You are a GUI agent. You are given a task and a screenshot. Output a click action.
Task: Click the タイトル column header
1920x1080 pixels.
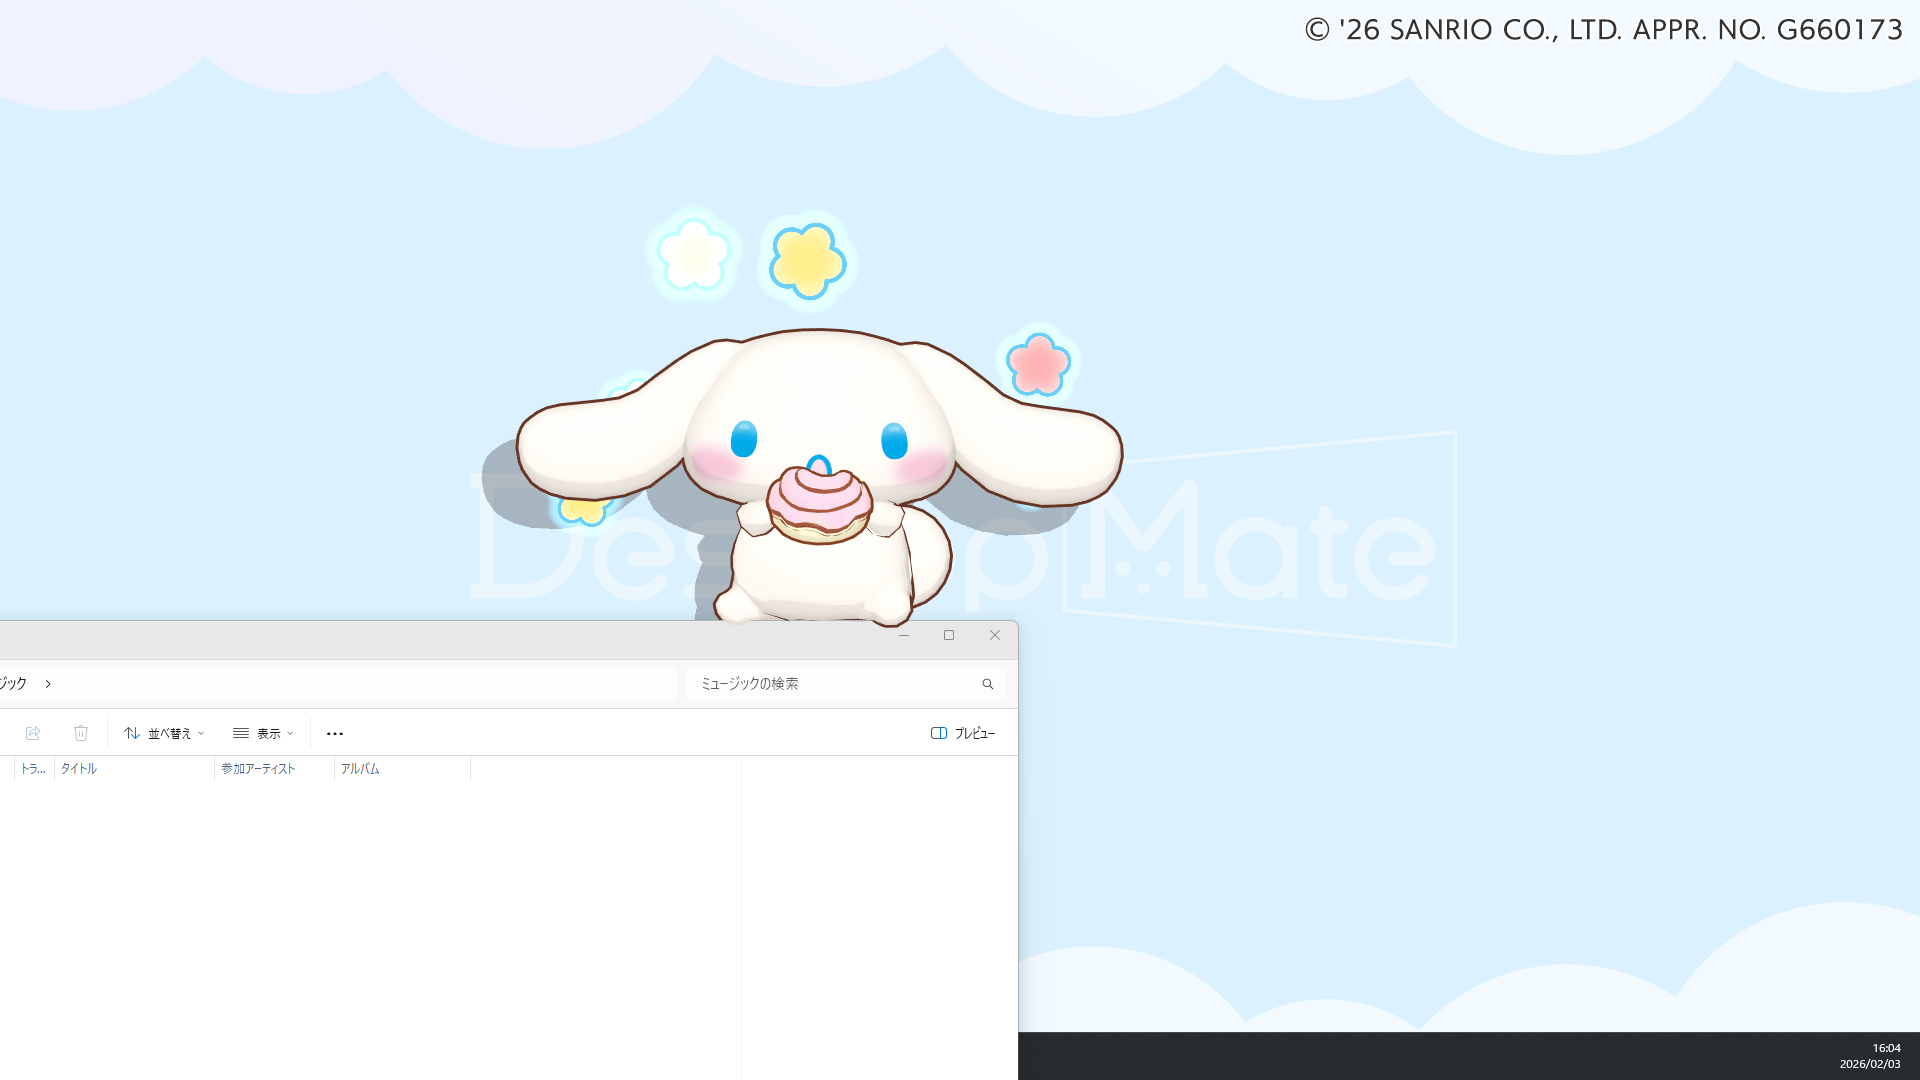pyautogui.click(x=78, y=769)
